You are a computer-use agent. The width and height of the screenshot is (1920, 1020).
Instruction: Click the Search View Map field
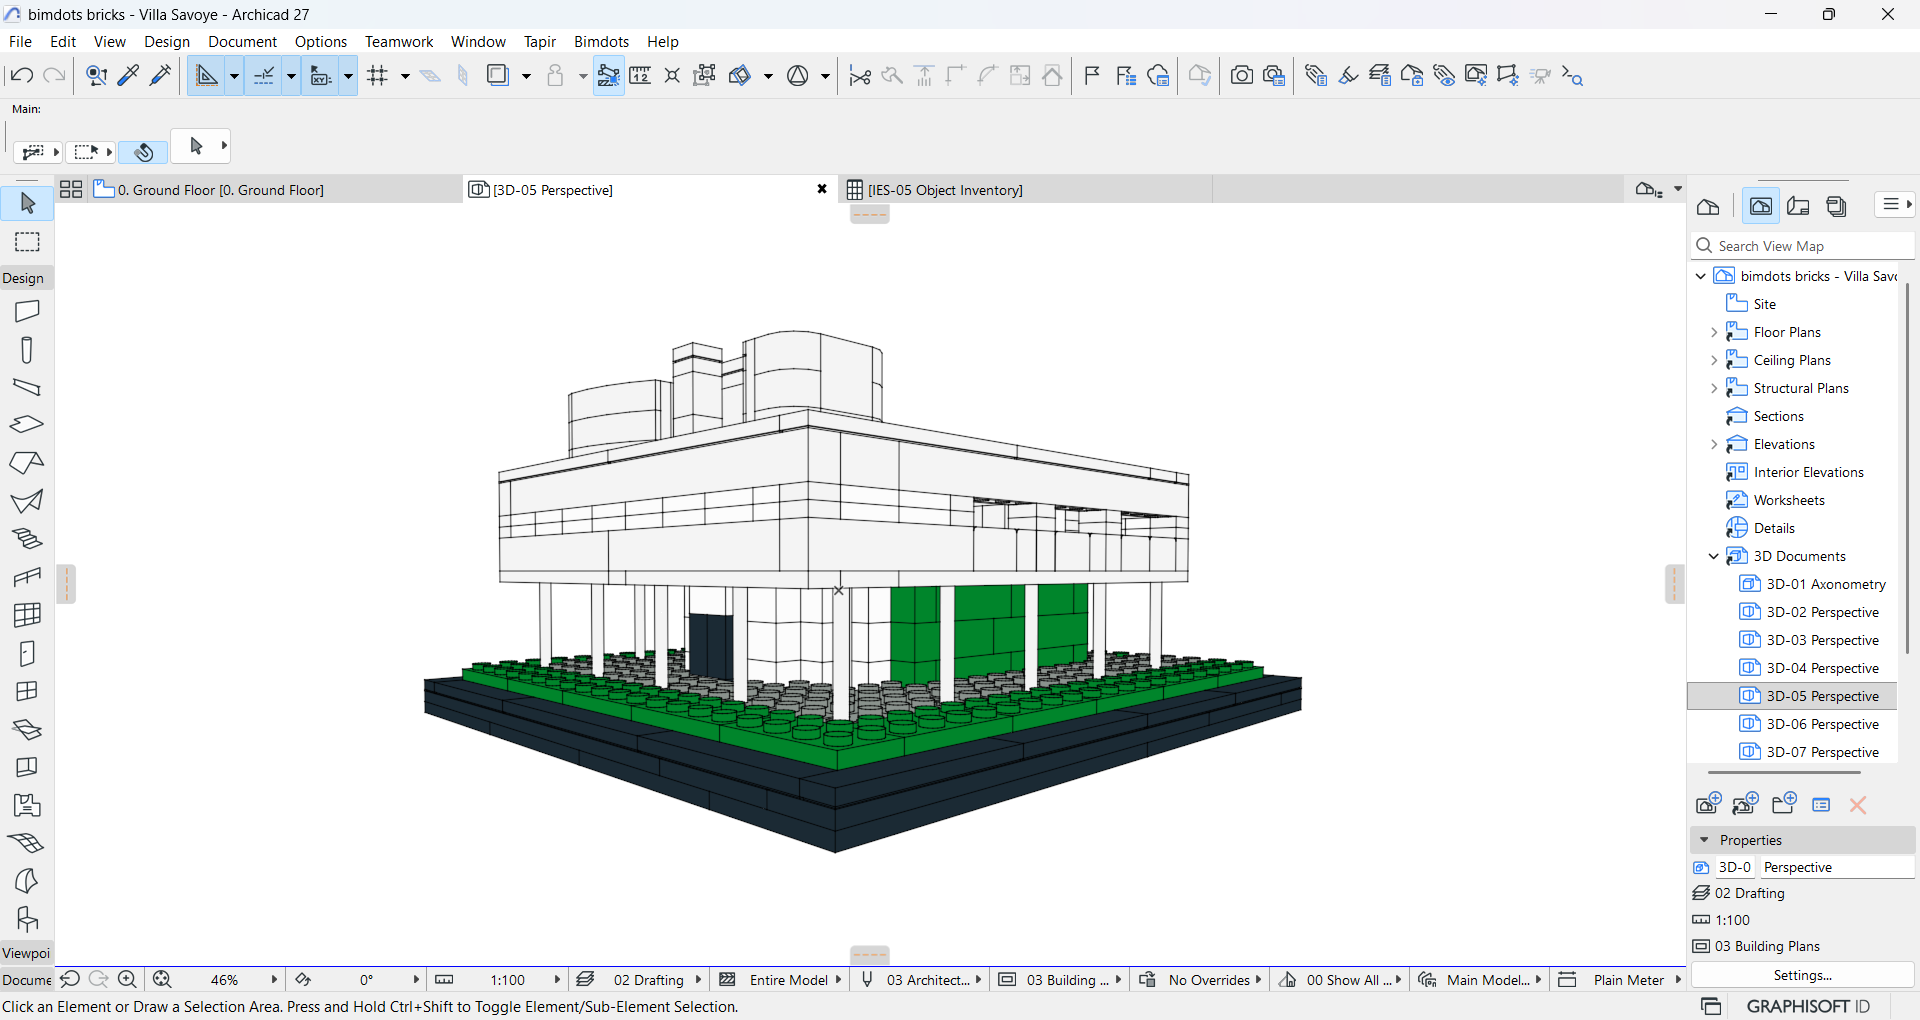1800,245
